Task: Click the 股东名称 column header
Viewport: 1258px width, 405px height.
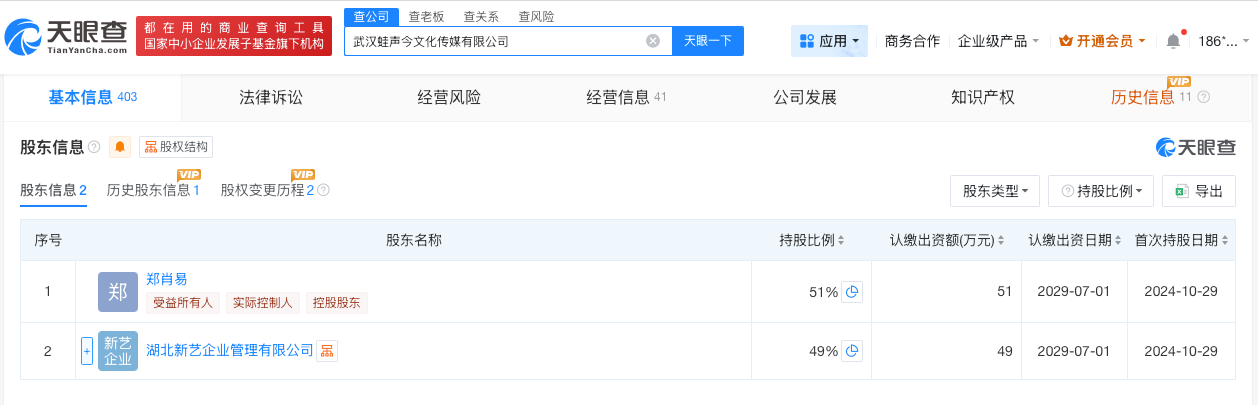Action: [414, 240]
